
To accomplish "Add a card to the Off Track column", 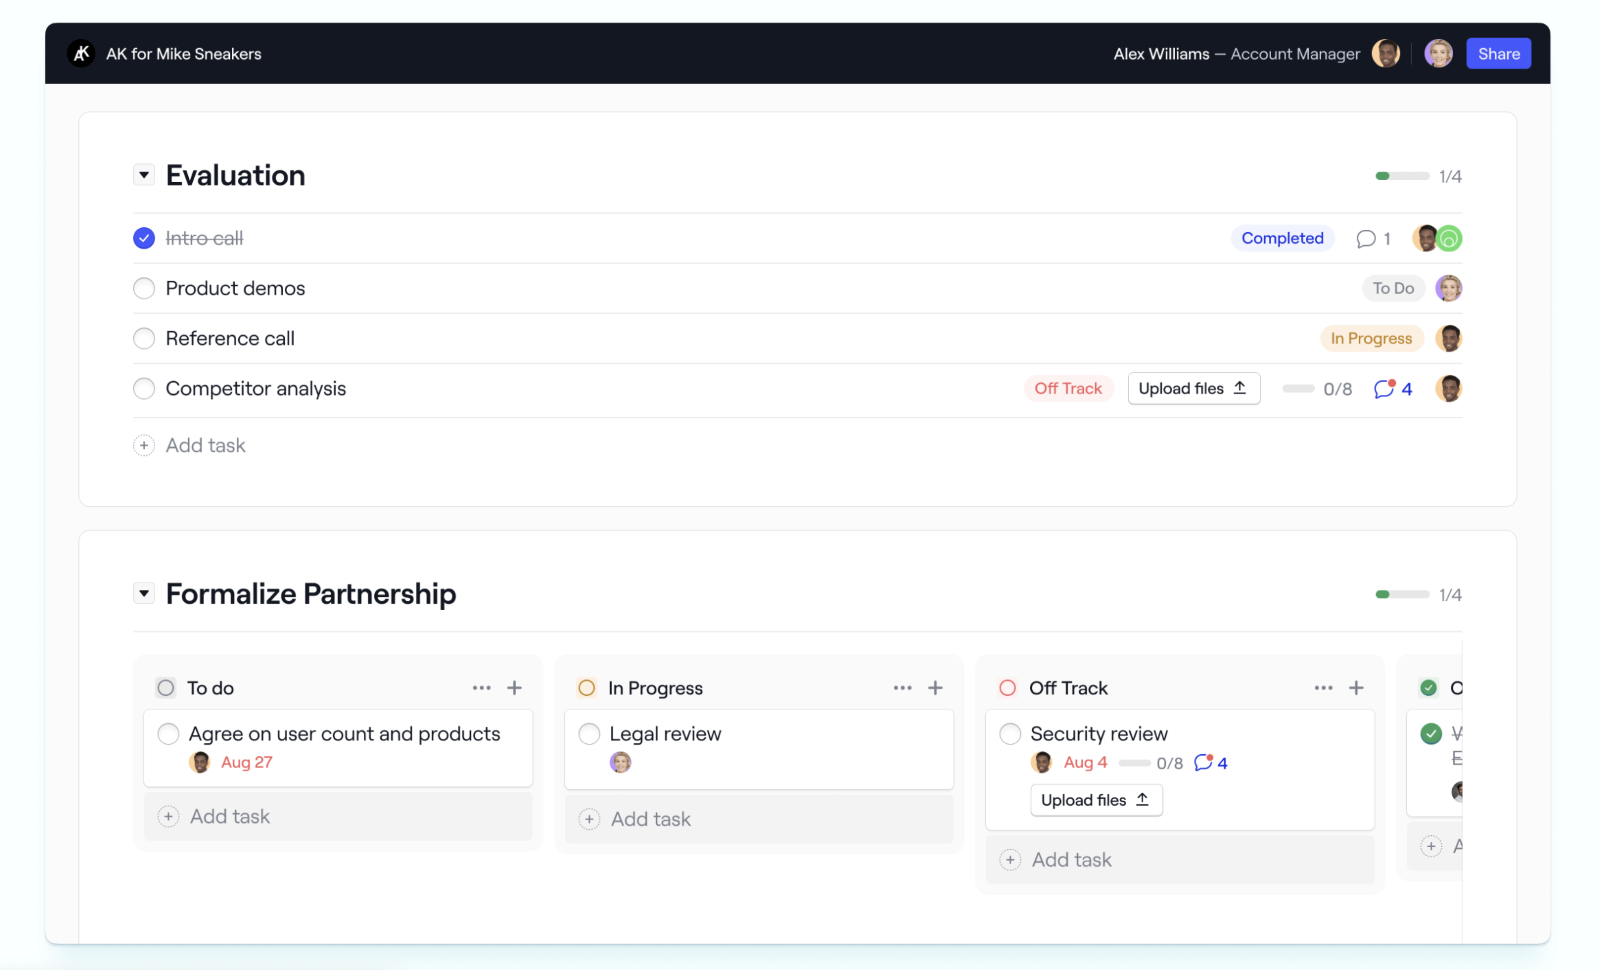I will [x=1357, y=688].
